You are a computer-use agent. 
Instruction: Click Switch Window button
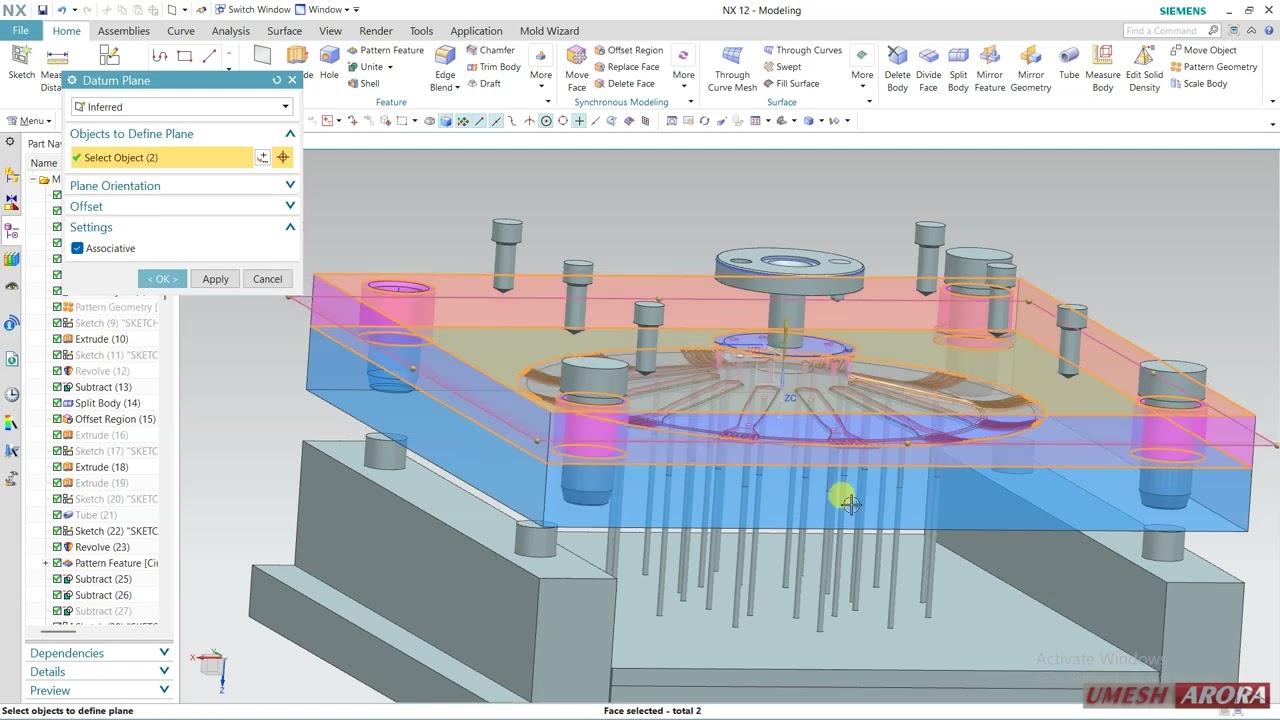click(252, 10)
